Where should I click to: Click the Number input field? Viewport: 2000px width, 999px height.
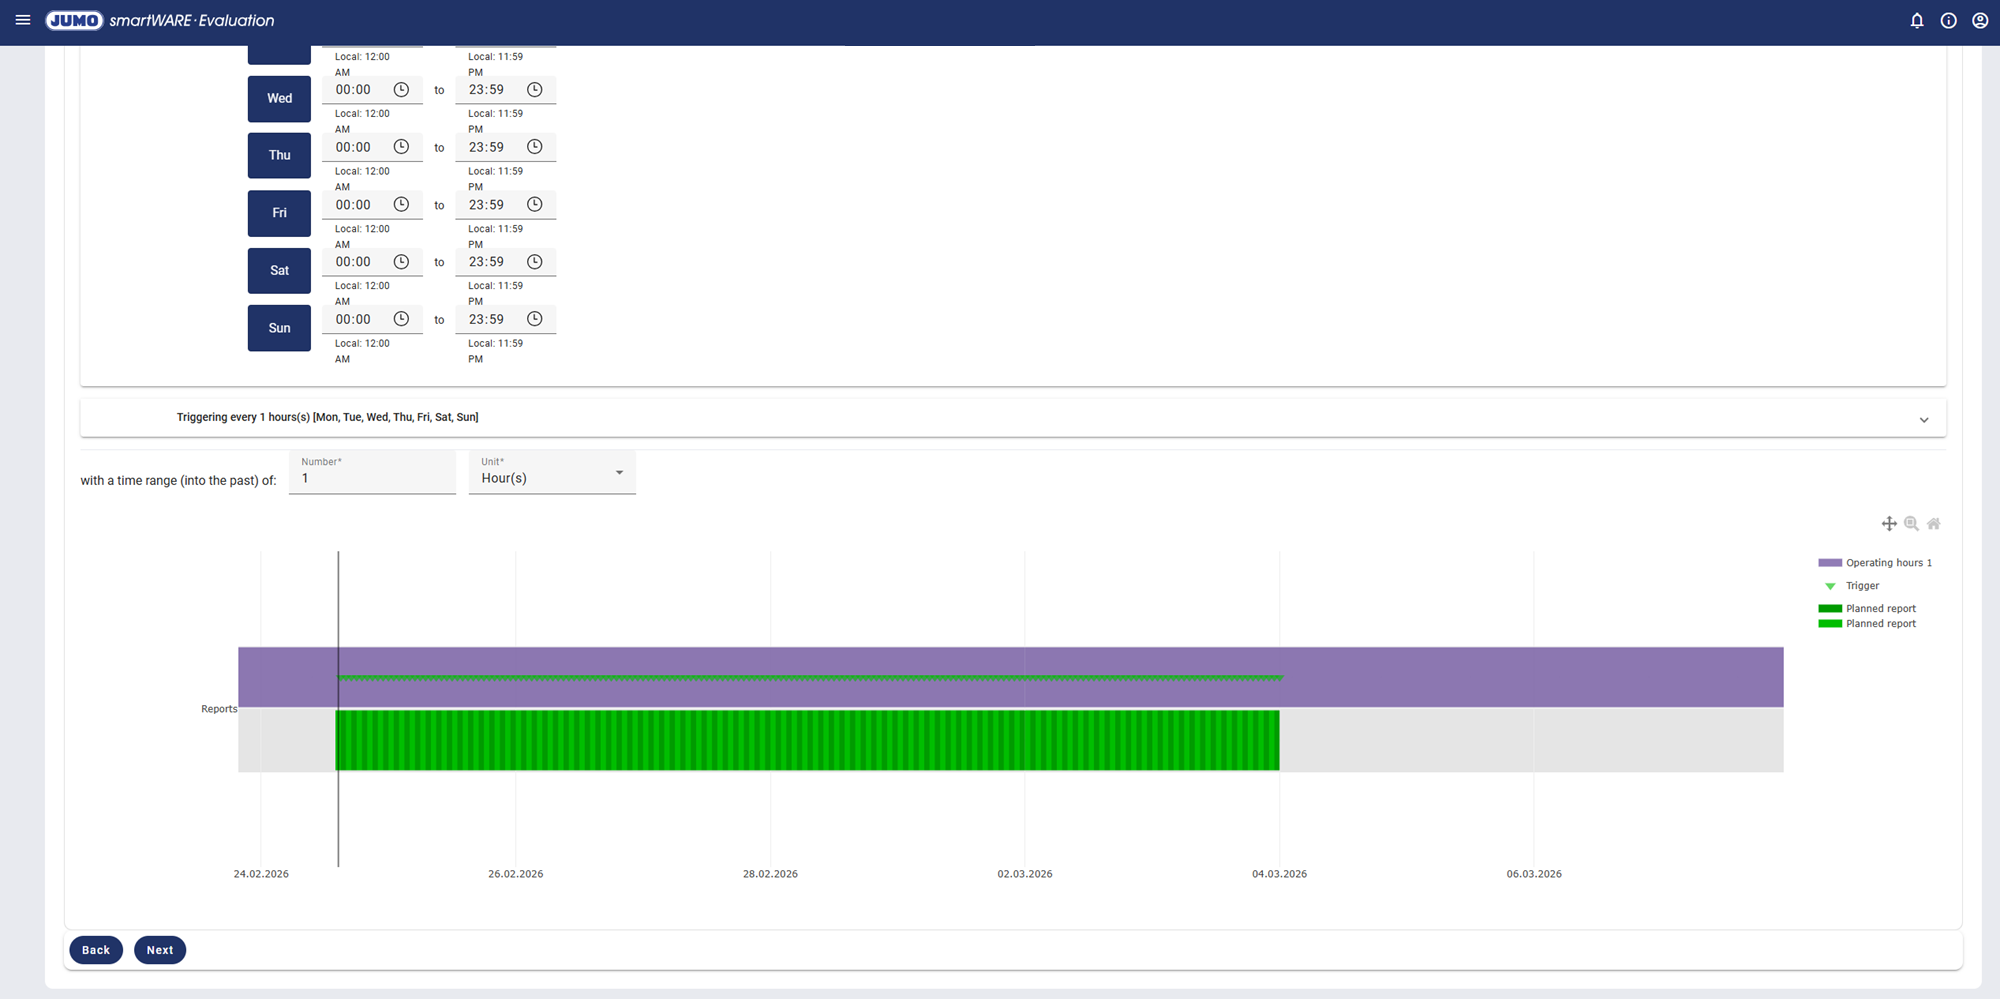tap(372, 478)
